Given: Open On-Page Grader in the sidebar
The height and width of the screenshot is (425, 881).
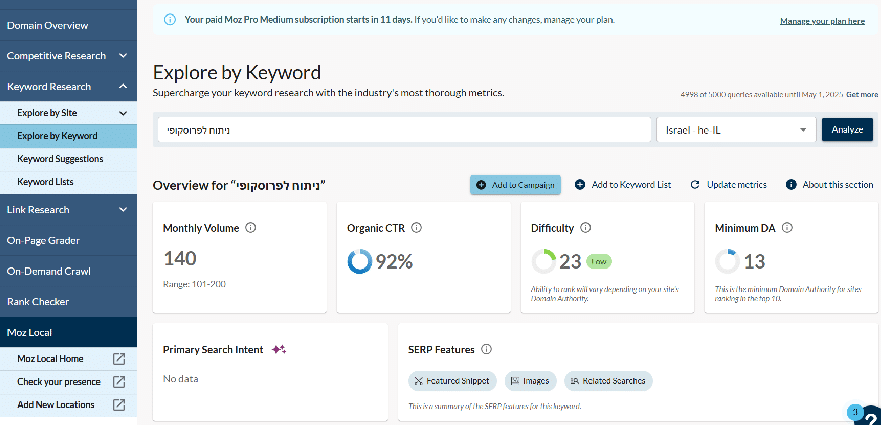Looking at the screenshot, I should pos(69,241).
